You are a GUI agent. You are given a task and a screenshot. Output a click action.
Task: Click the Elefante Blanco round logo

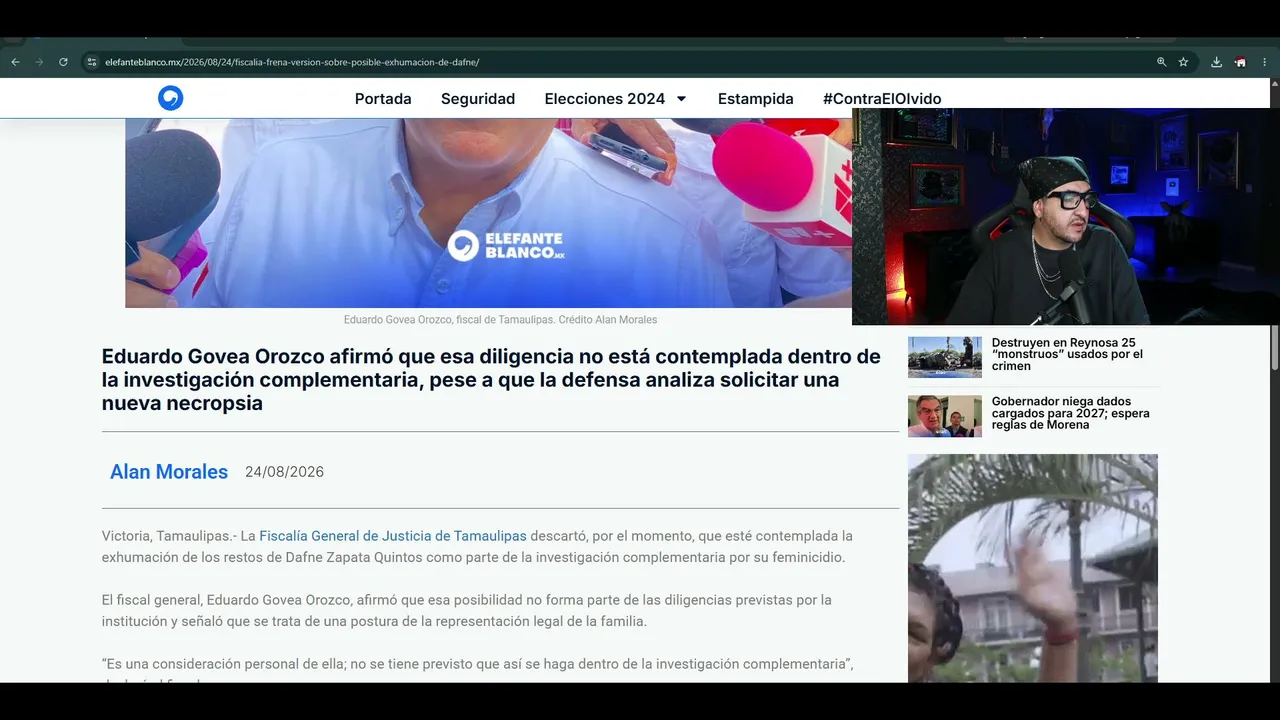click(170, 98)
